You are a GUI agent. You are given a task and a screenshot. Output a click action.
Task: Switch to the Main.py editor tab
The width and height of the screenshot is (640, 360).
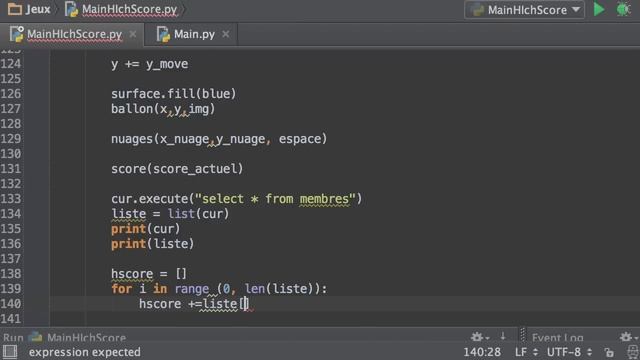(x=186, y=34)
